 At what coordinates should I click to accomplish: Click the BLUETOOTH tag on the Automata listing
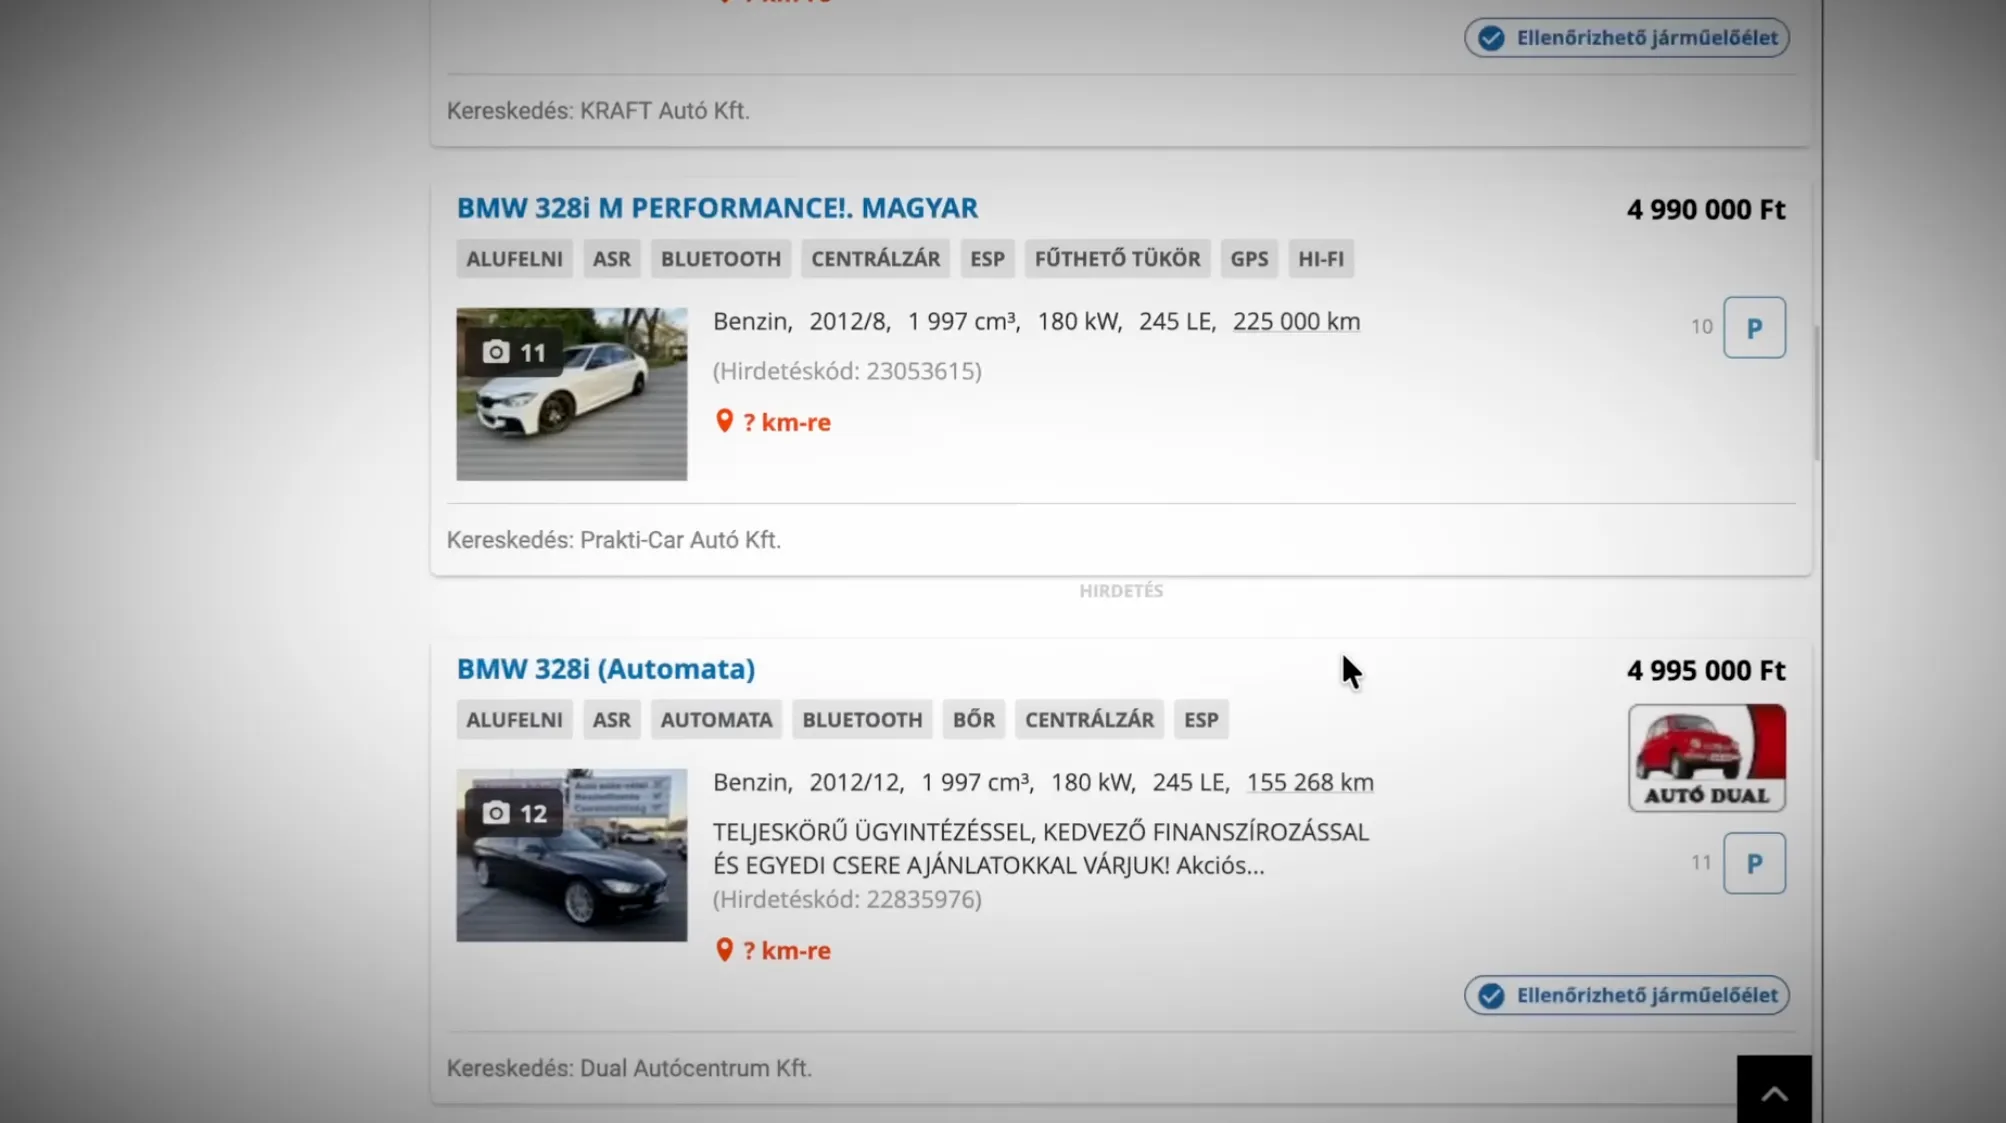[862, 720]
